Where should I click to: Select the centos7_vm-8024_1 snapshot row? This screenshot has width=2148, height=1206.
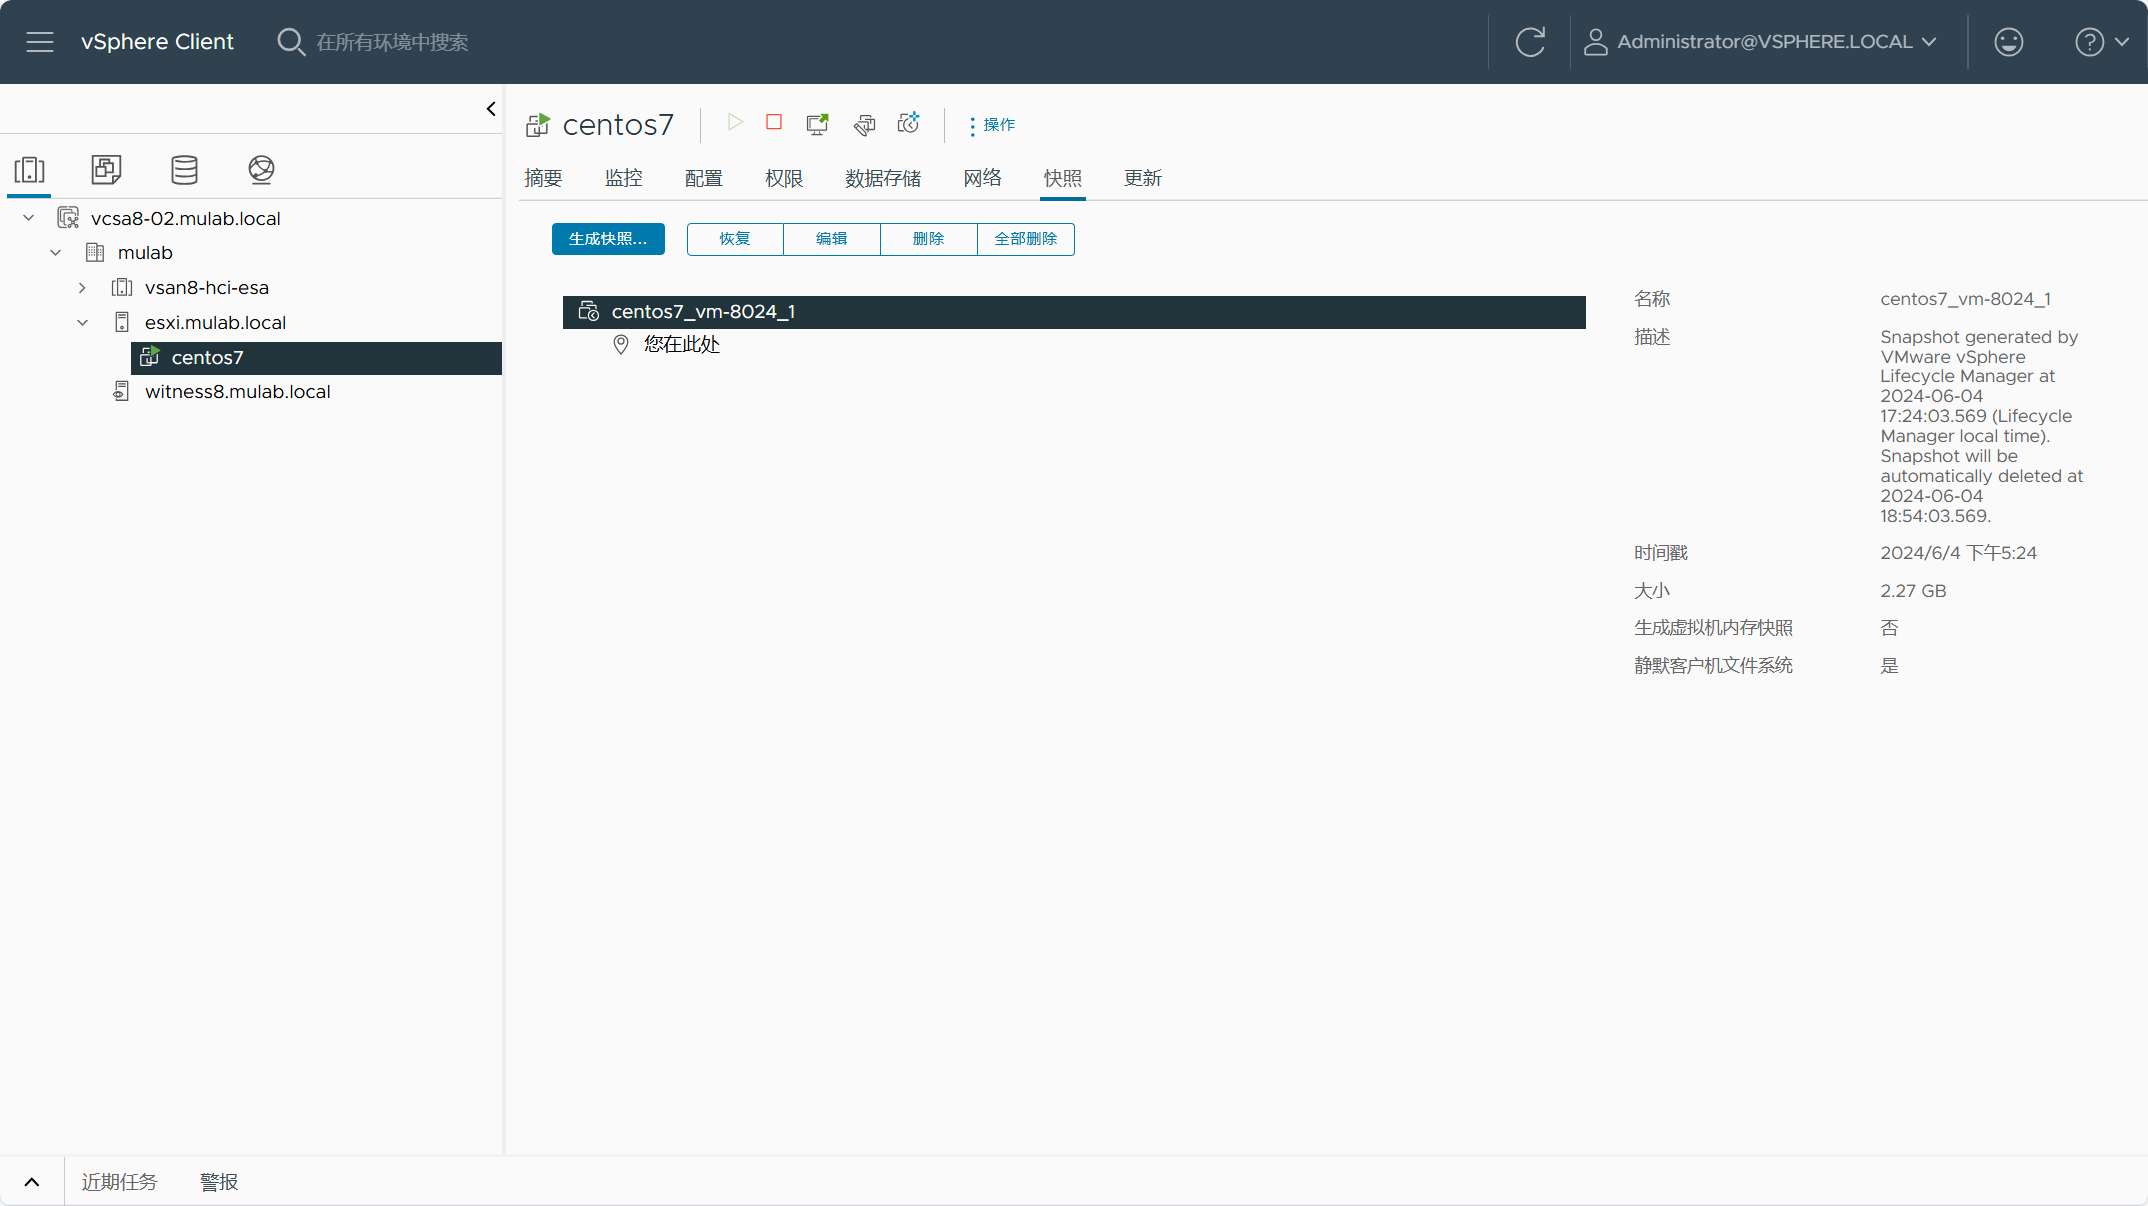click(1074, 312)
